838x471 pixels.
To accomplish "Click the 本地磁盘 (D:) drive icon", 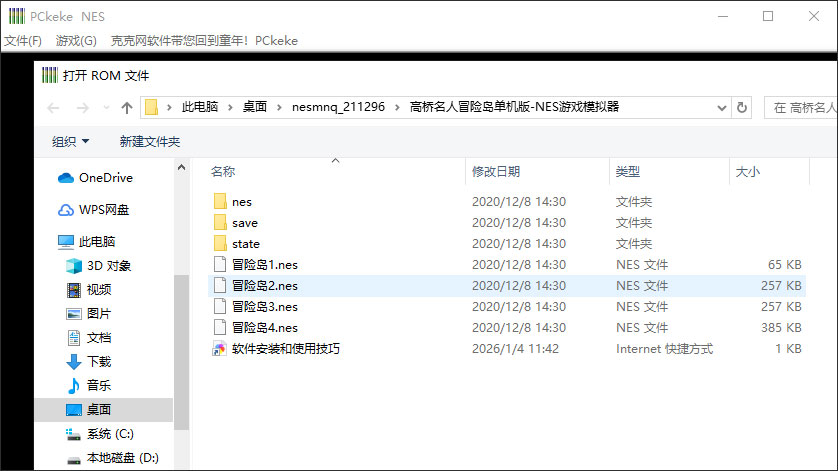I will (74, 460).
